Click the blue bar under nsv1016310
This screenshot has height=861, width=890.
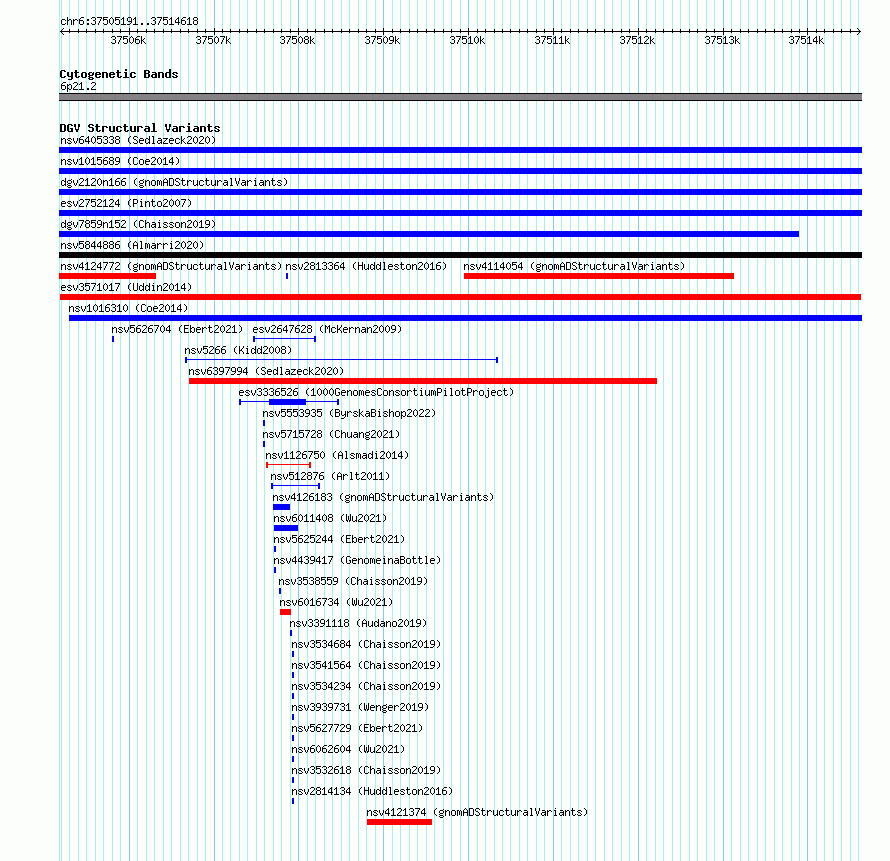pyautogui.click(x=465, y=318)
